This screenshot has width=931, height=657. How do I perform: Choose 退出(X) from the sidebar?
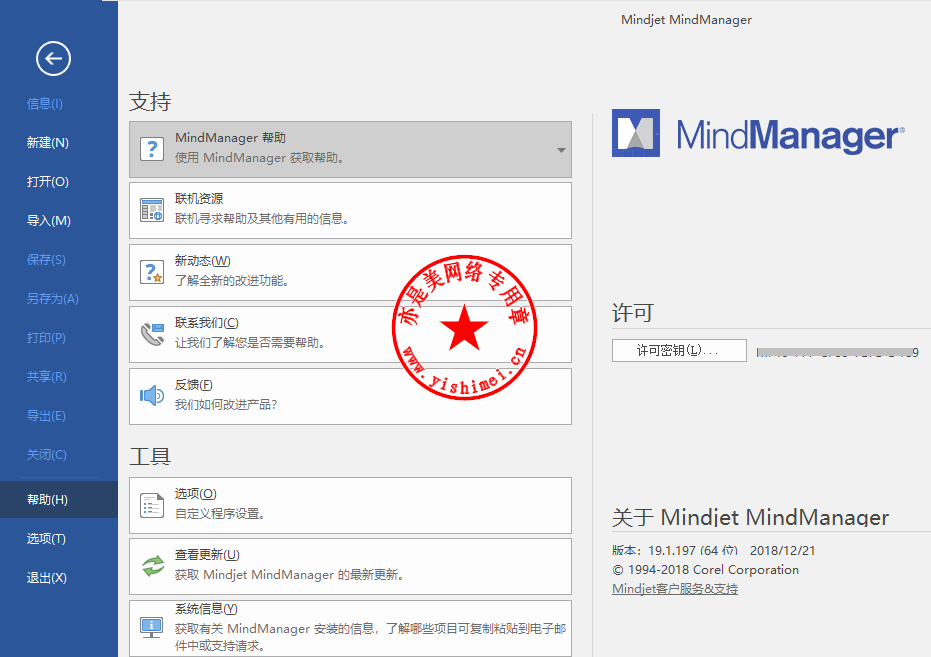pyautogui.click(x=46, y=577)
